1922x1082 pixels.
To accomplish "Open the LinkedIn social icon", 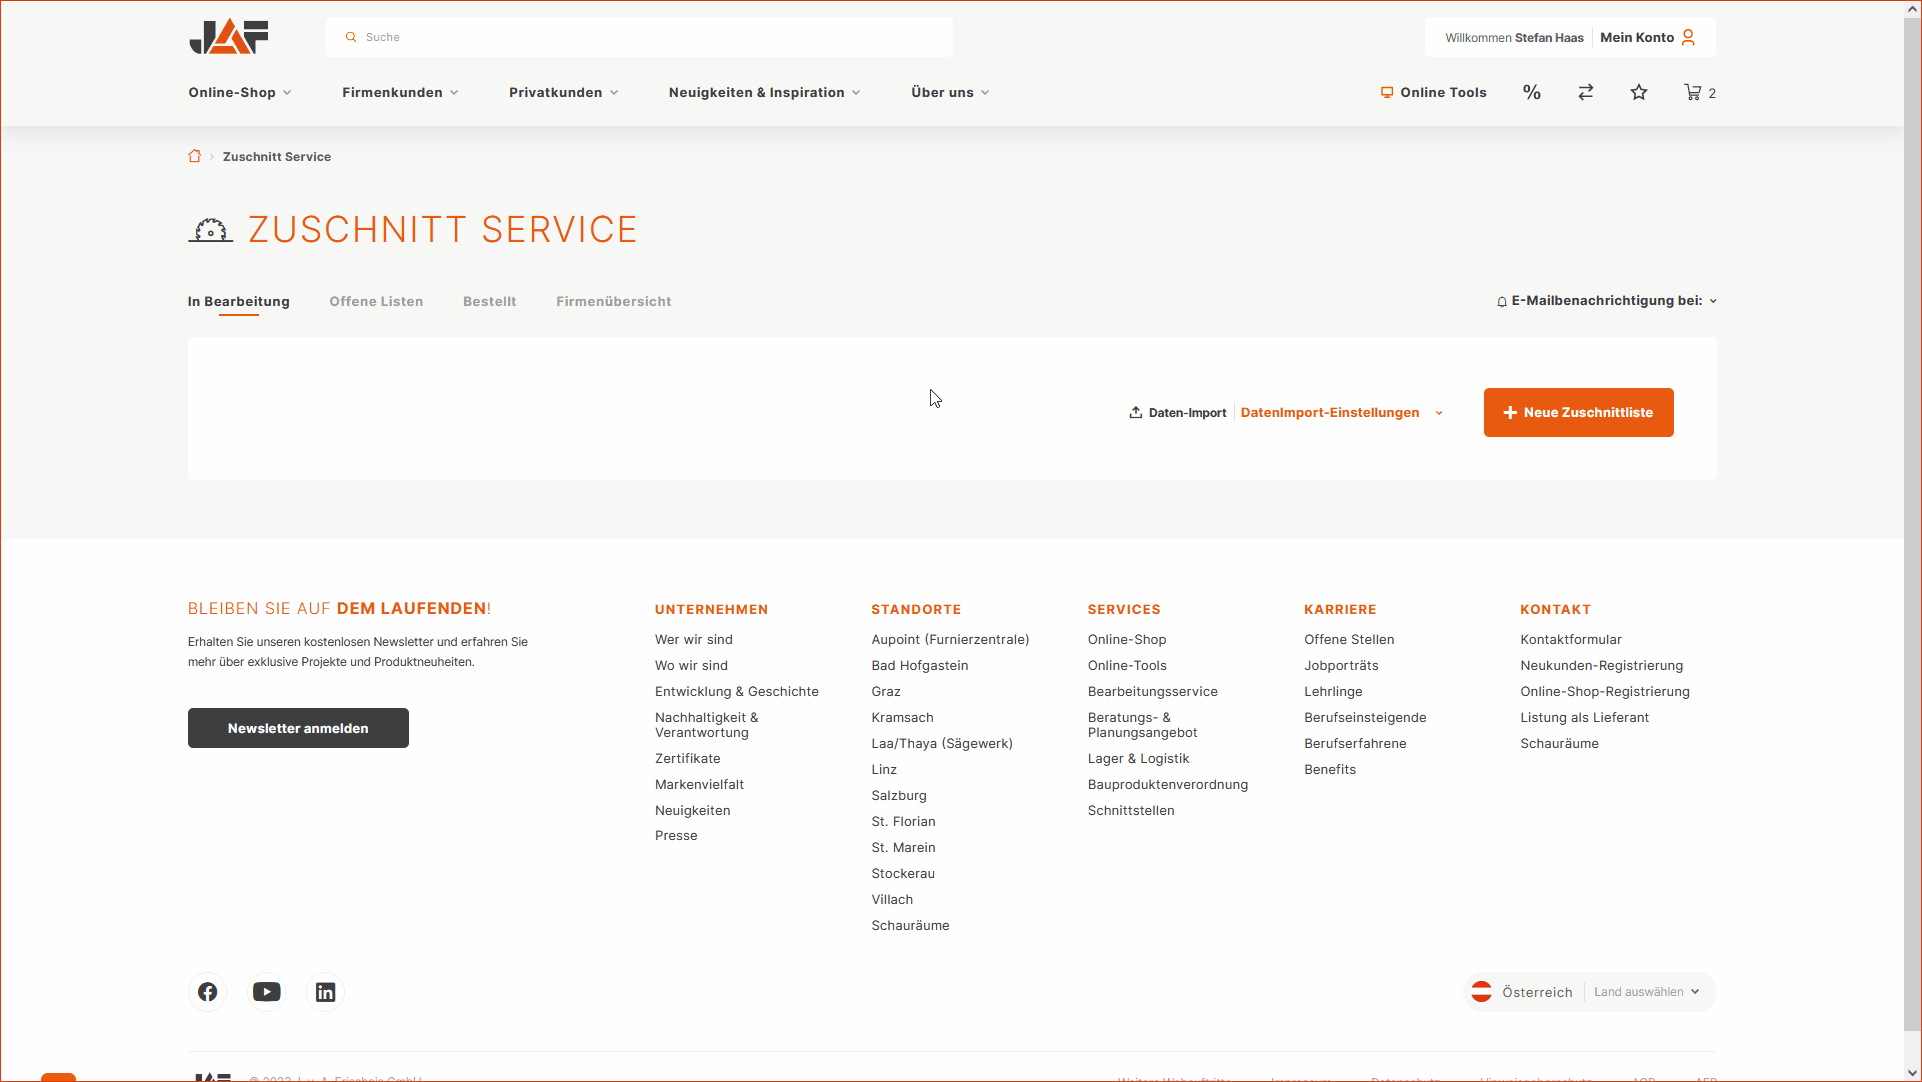I will coord(325,992).
